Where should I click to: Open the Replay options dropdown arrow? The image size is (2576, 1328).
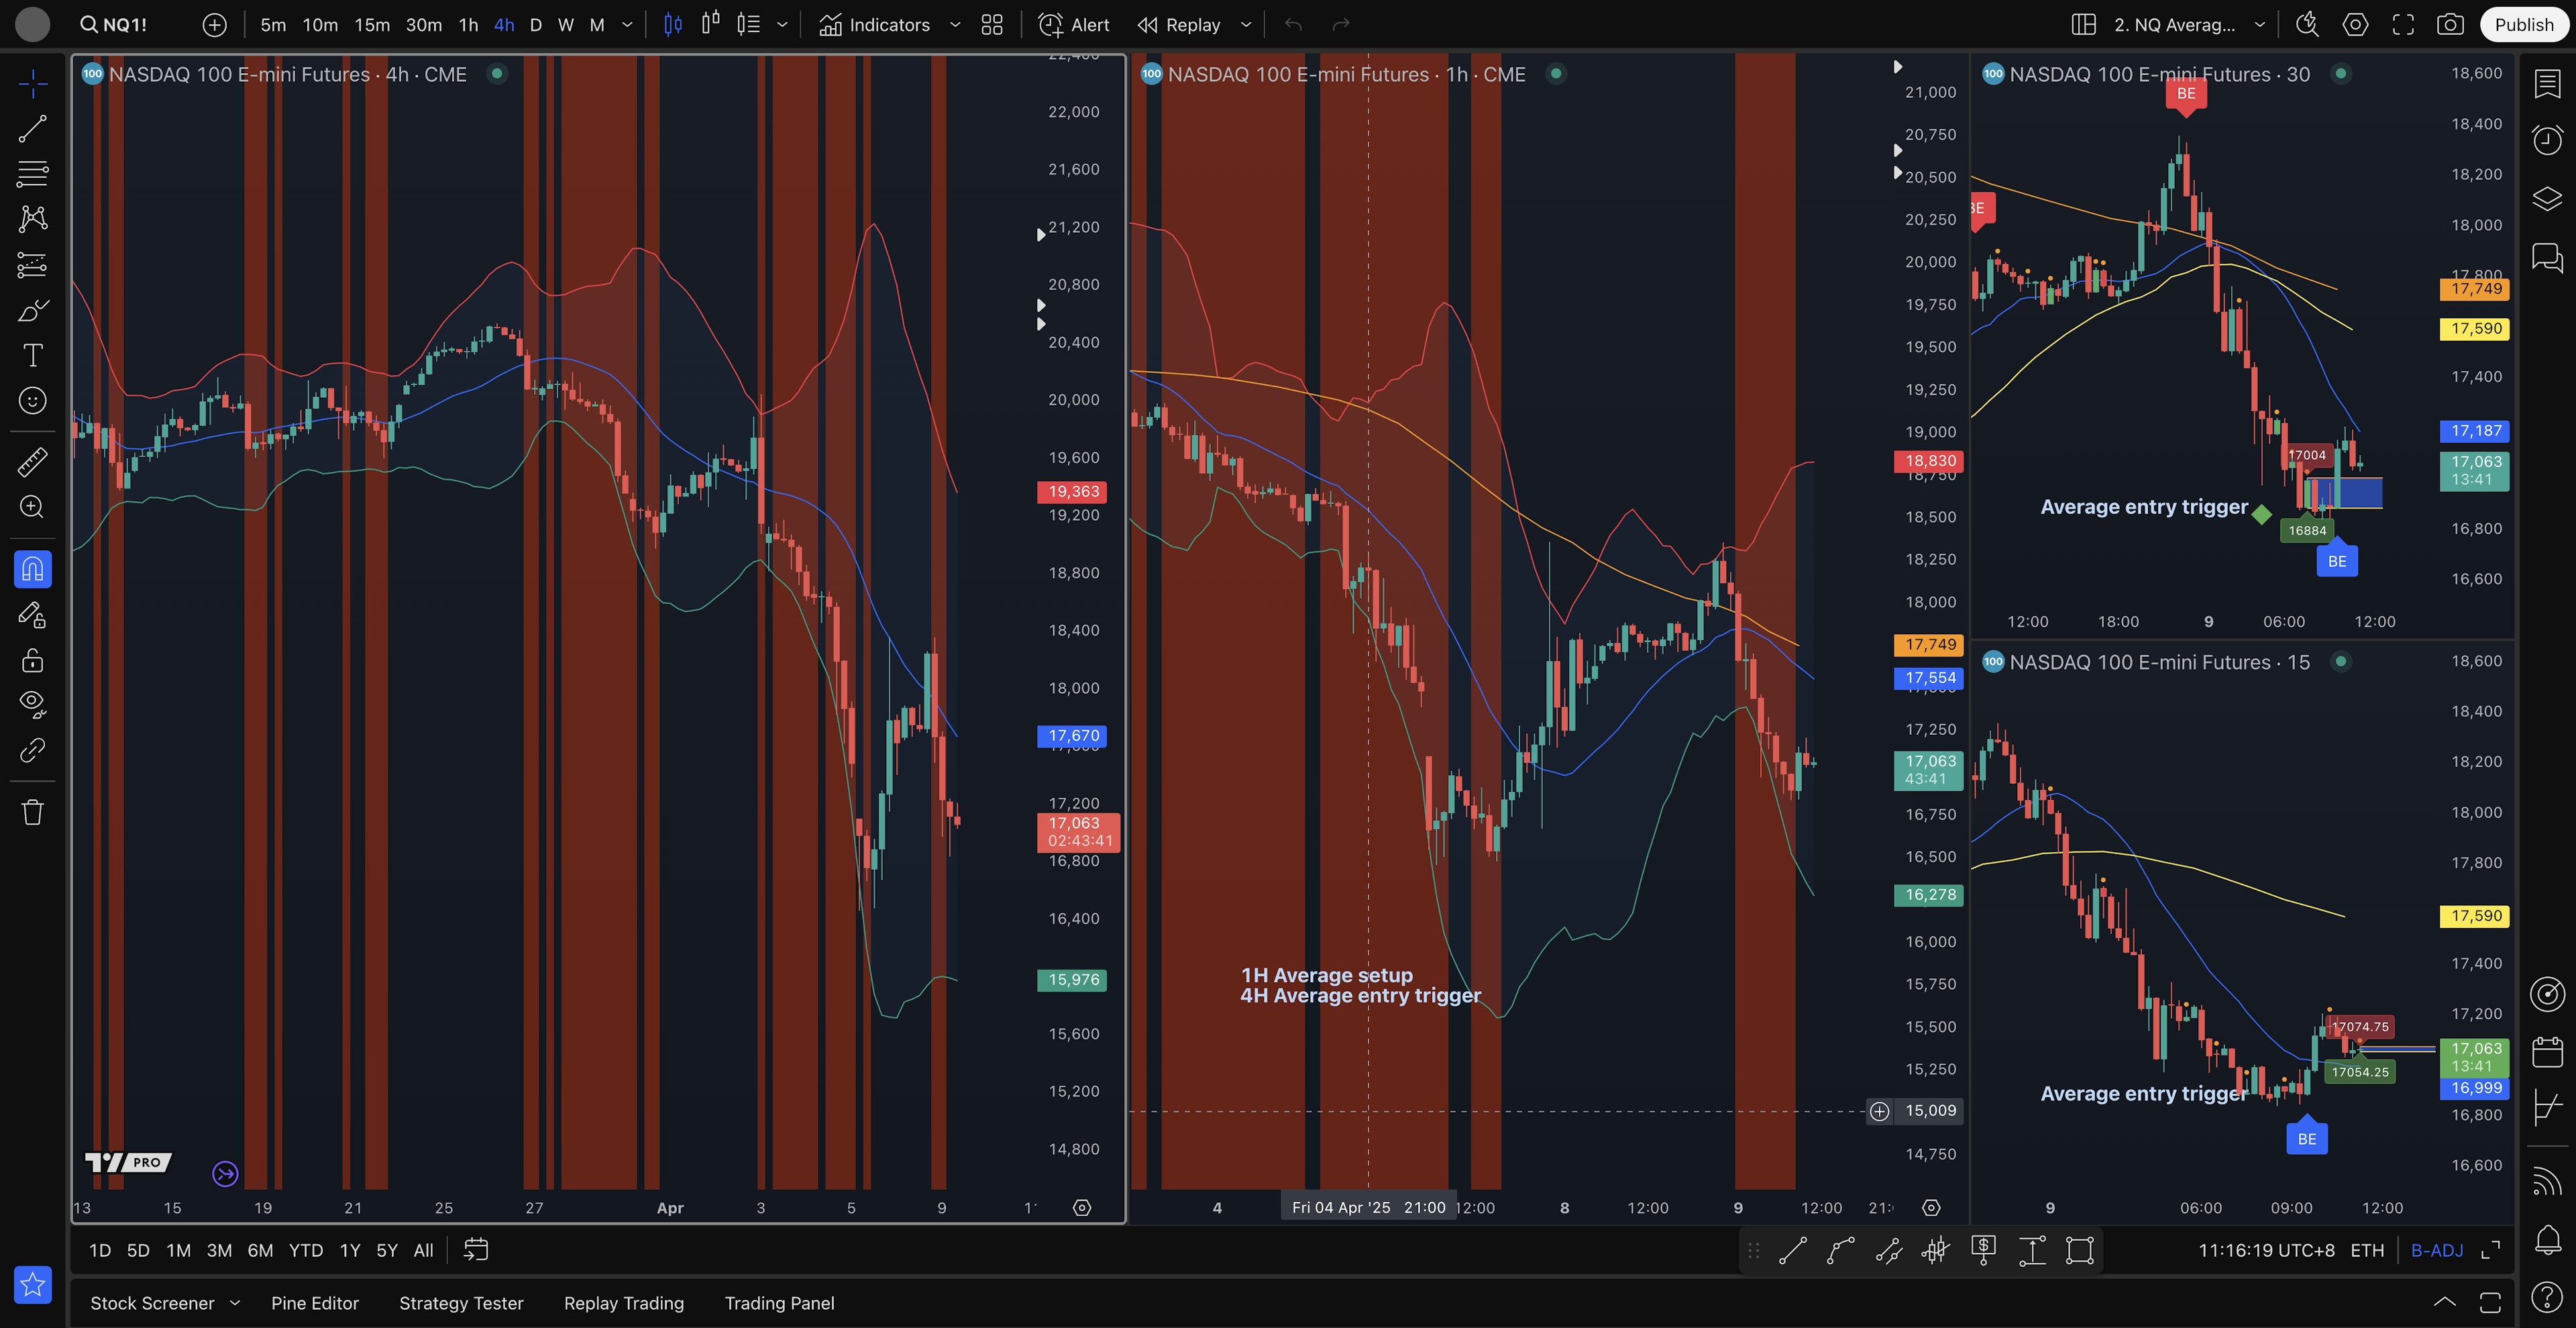(1246, 25)
